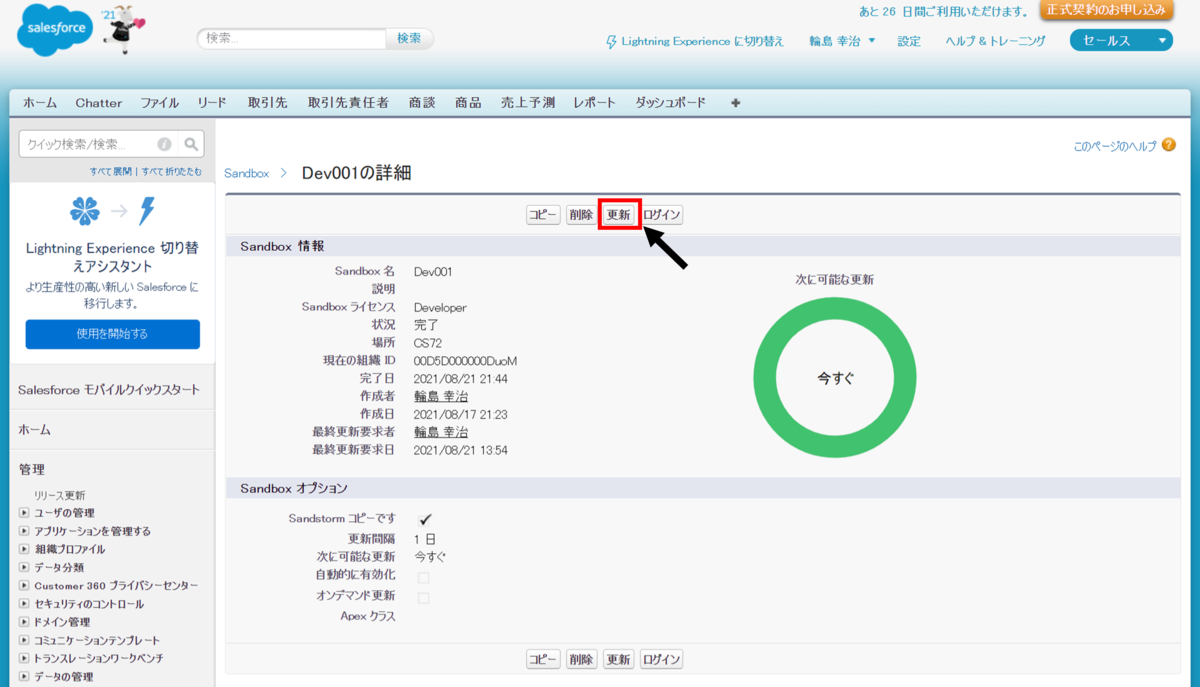Expand the ドメイン管理 tree node
Viewport: 1200px width, 687px height.
[x=24, y=622]
